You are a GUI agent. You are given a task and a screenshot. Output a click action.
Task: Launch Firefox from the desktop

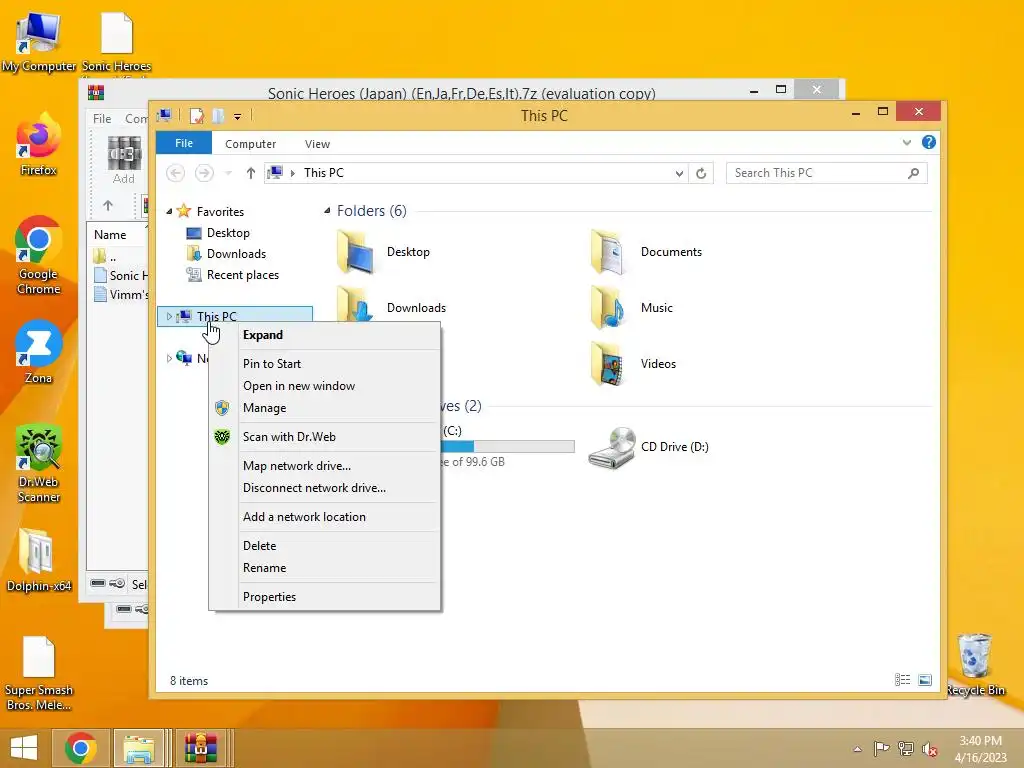point(39,145)
